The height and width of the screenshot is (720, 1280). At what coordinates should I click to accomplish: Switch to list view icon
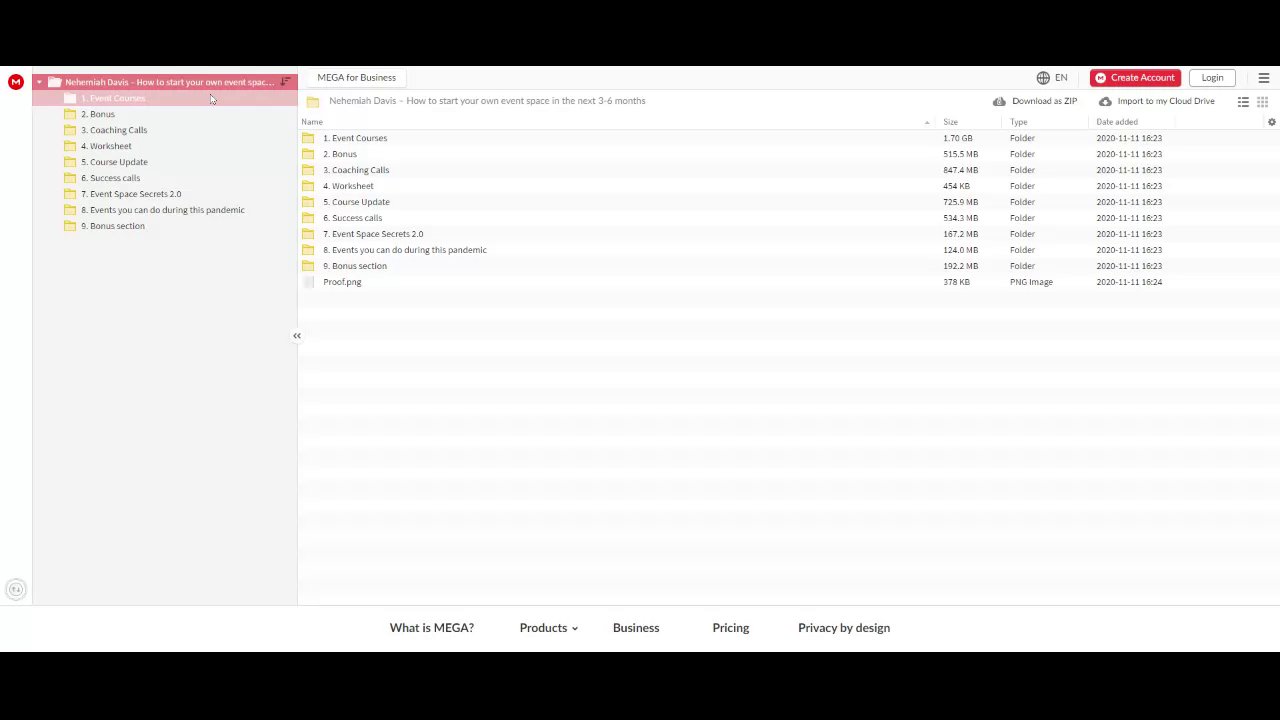1243,102
